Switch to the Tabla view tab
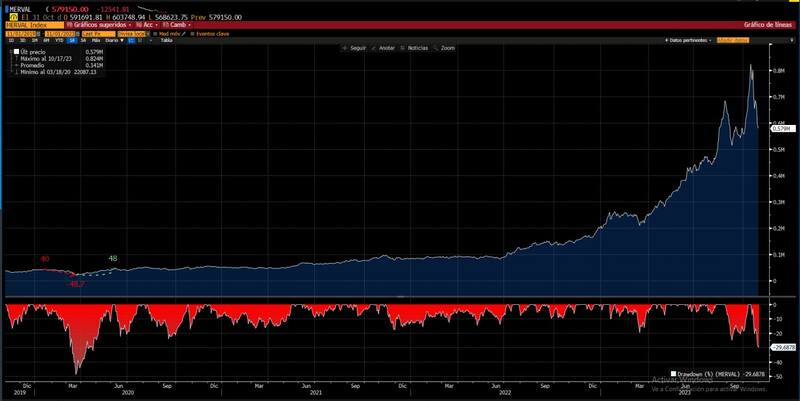This screenshot has width=800, height=401. 165,40
